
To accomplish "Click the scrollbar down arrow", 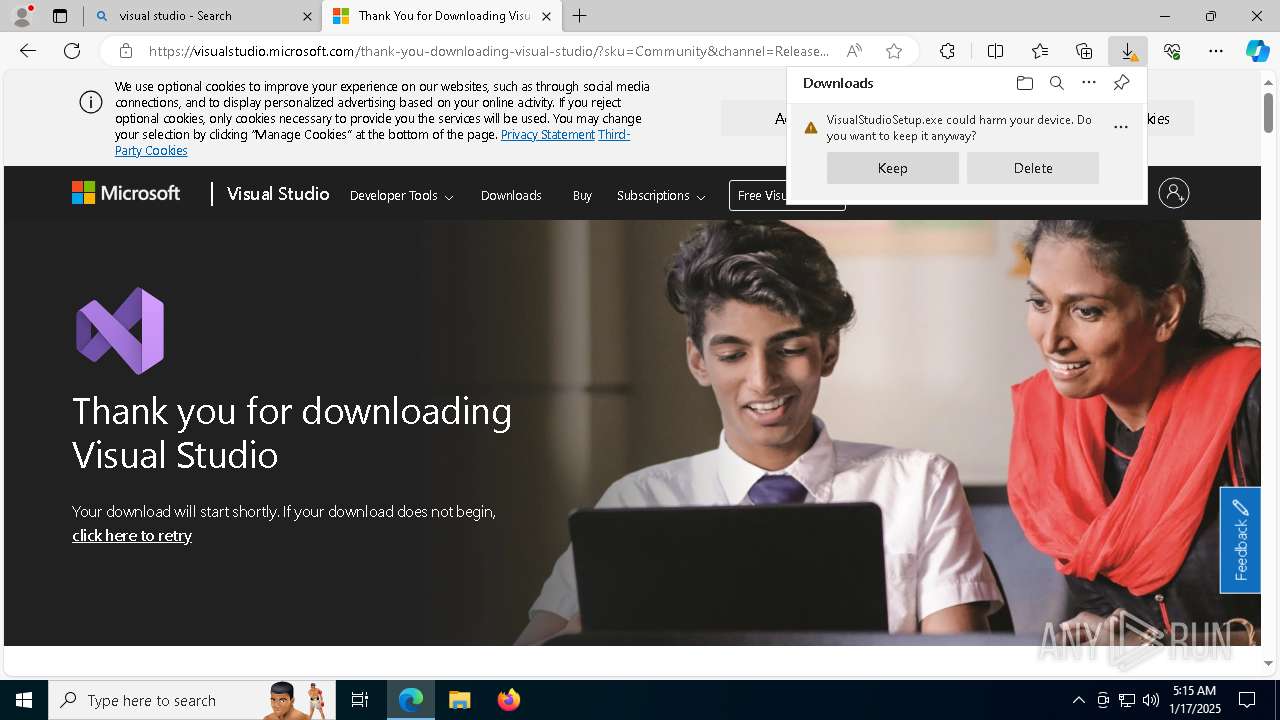I will (1268, 662).
